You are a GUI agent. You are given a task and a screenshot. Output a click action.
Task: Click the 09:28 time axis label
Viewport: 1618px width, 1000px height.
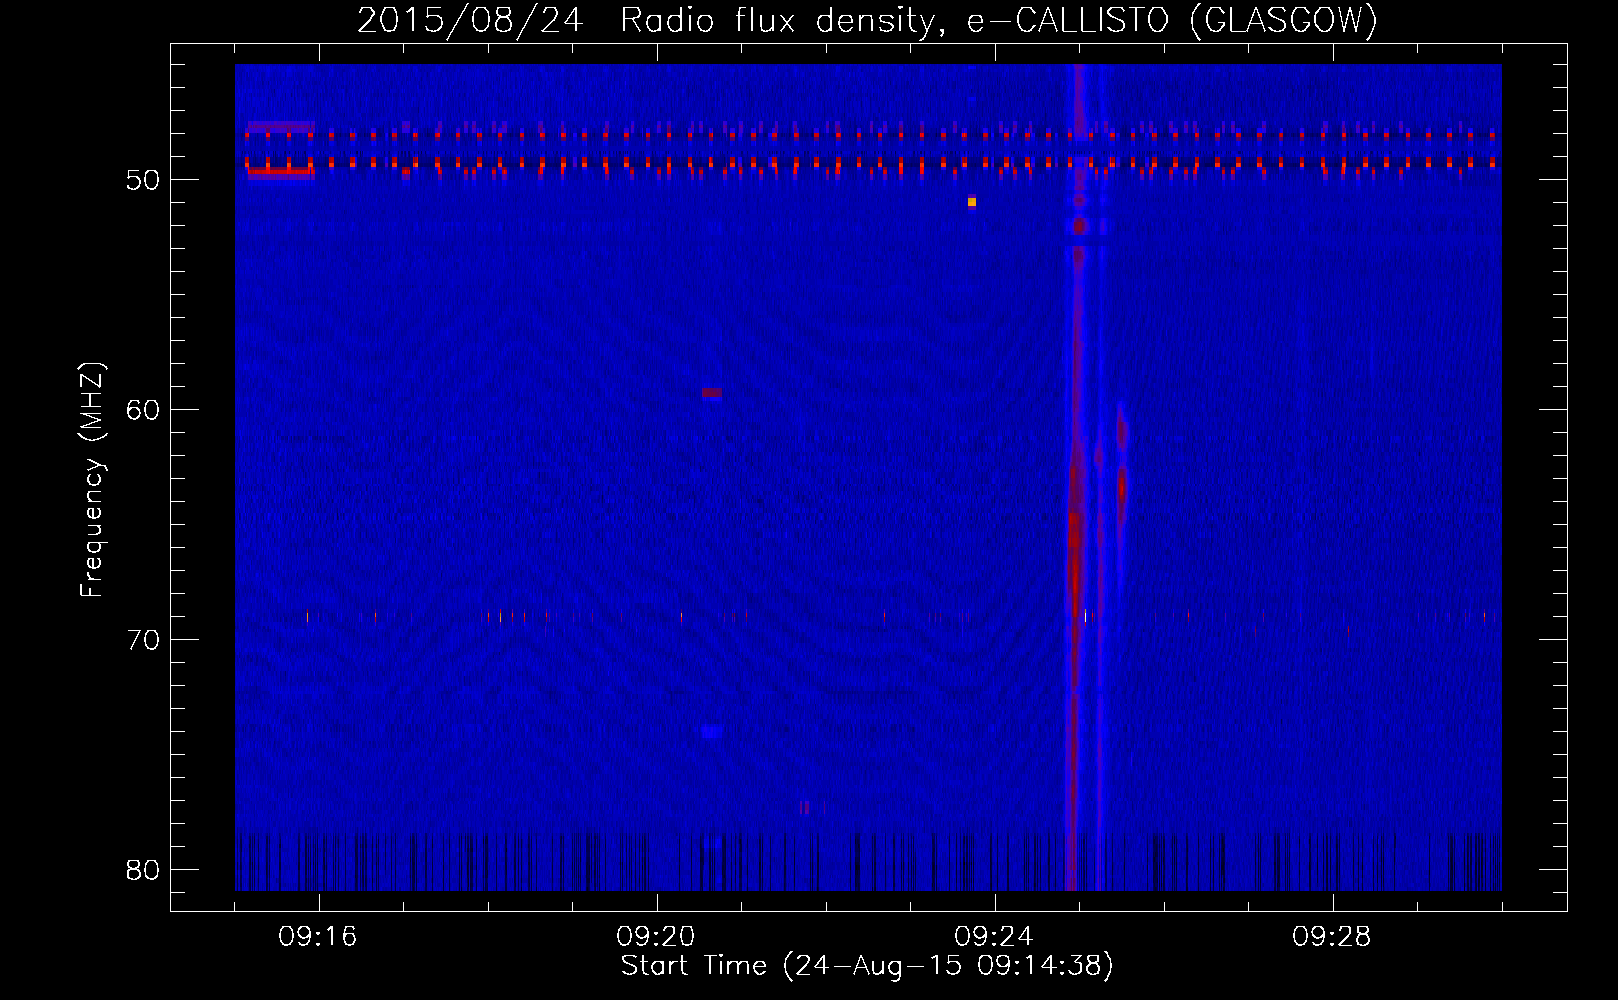(1332, 937)
